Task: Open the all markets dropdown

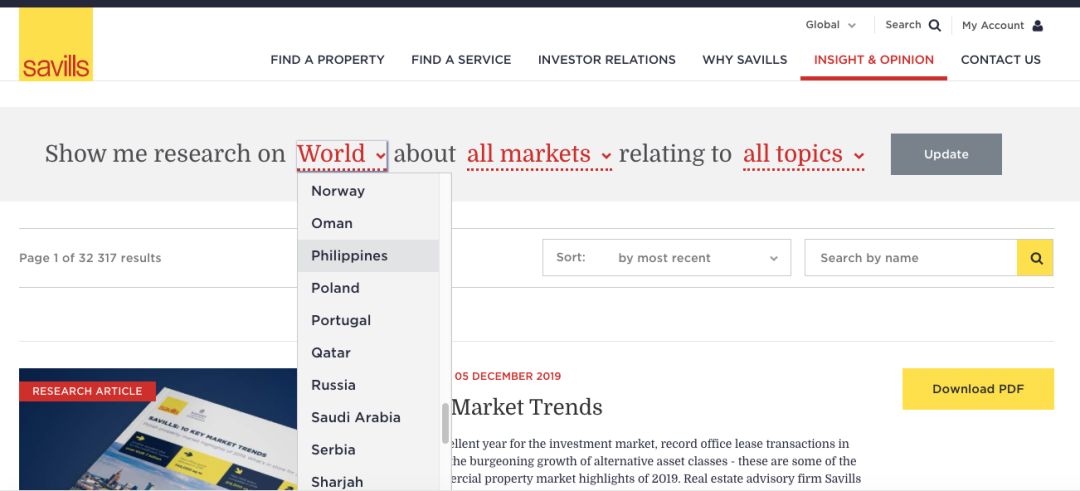Action: pyautogui.click(x=539, y=155)
